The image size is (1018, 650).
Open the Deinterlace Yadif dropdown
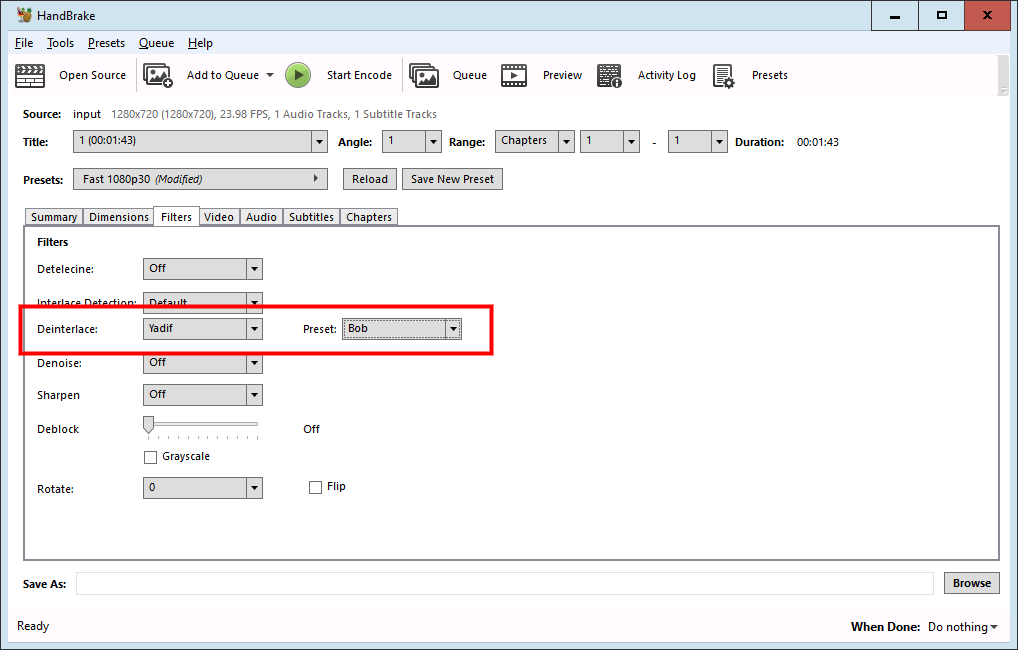203,329
